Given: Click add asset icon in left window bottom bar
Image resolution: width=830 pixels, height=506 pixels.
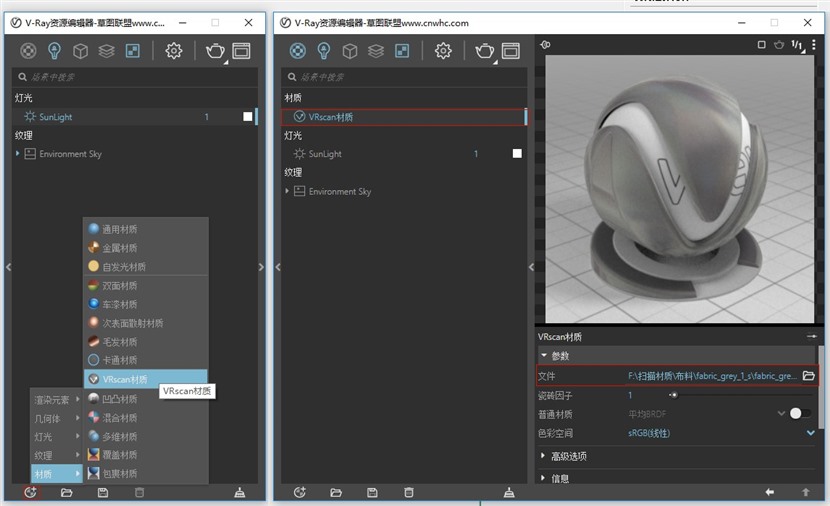Looking at the screenshot, I should 31,492.
